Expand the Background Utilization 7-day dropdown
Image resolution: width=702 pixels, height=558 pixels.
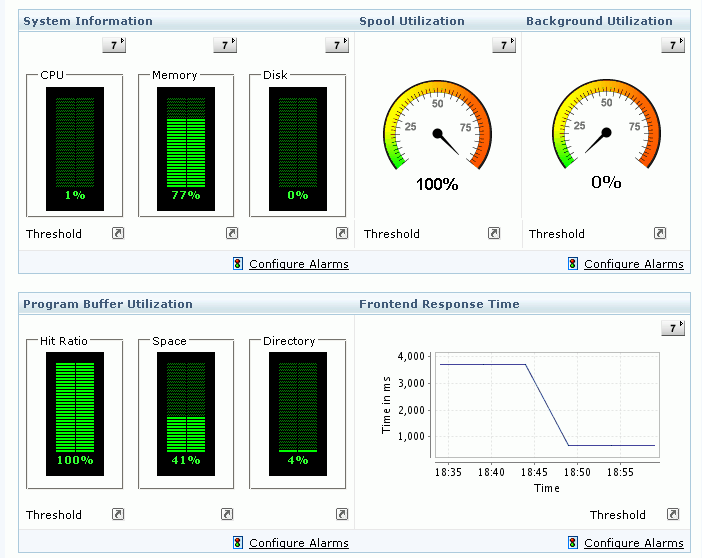click(673, 45)
